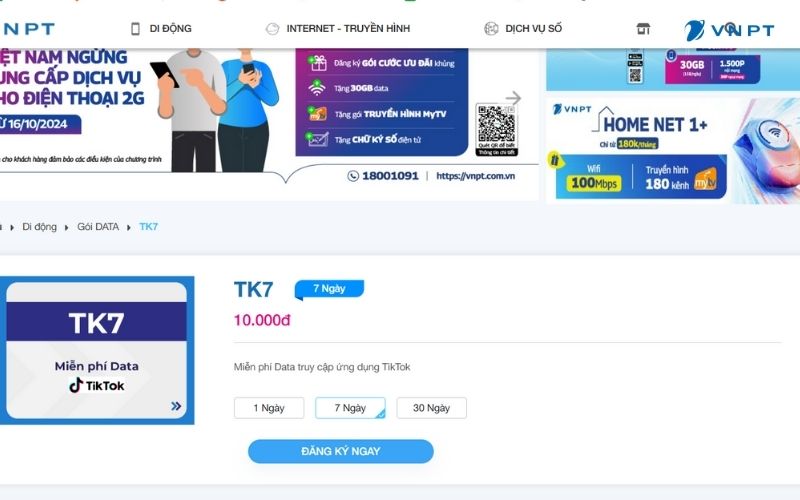
Task: Go to Di động in breadcrumb
Action: (39, 227)
